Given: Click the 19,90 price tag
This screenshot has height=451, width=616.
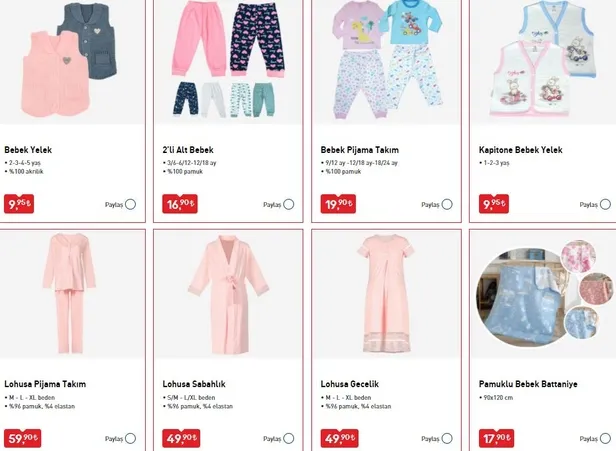Looking at the screenshot, I should 338,204.
